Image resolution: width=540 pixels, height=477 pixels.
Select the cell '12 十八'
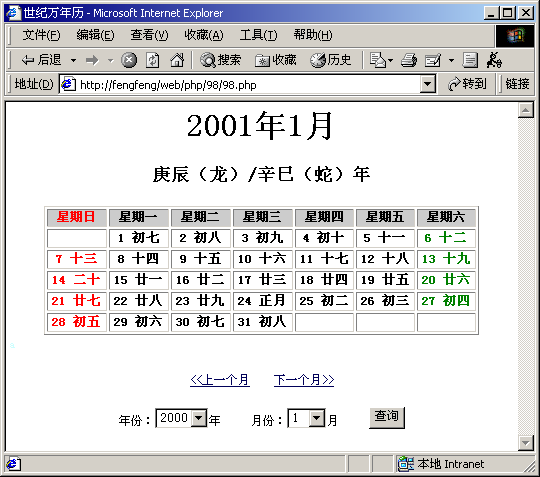(x=385, y=259)
